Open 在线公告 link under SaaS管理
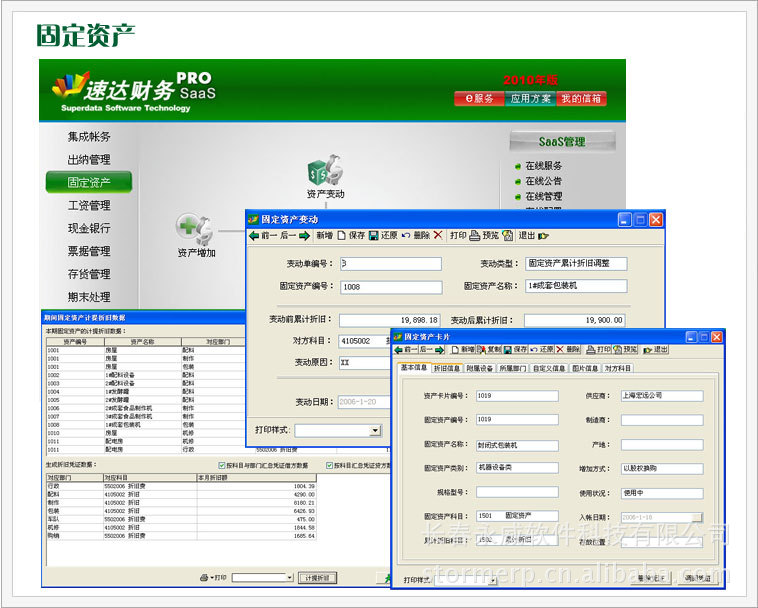758x608 pixels. click(543, 181)
